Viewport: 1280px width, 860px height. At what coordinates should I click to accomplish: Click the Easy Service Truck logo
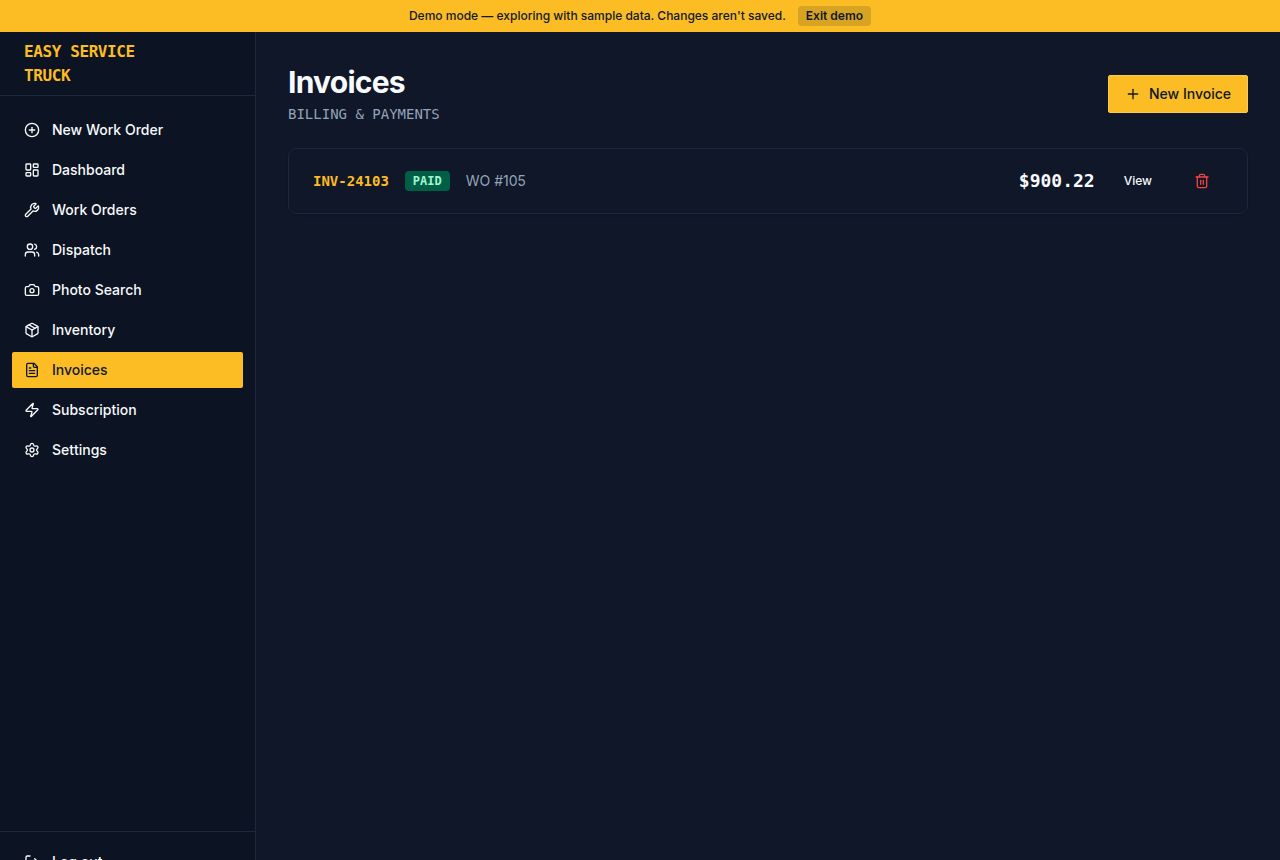click(x=79, y=63)
